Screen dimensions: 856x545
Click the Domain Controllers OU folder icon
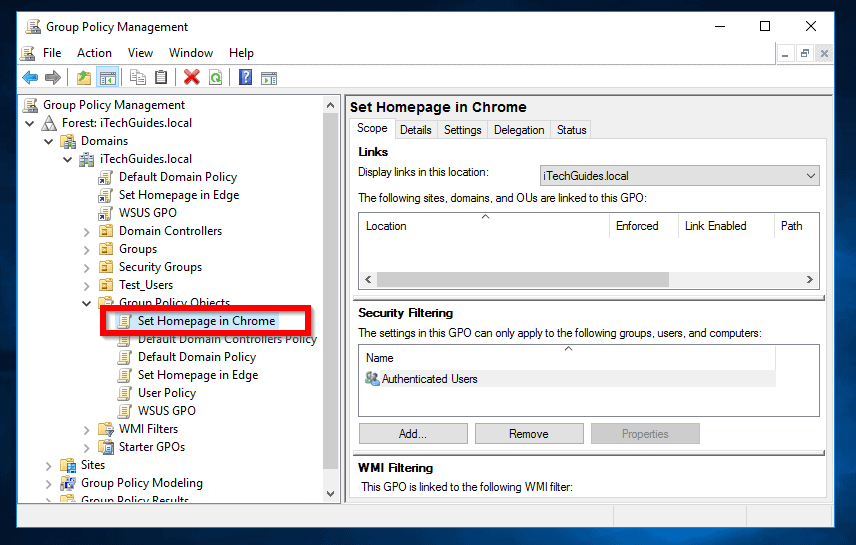[106, 231]
